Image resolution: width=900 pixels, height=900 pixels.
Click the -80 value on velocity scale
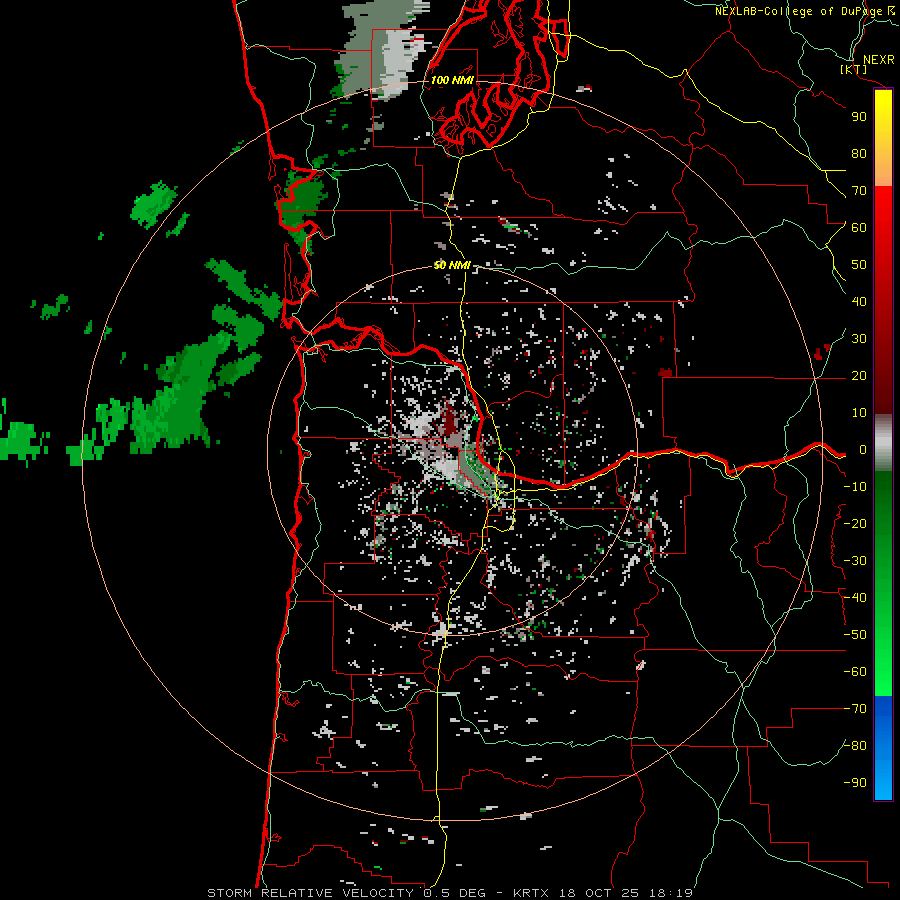click(855, 746)
